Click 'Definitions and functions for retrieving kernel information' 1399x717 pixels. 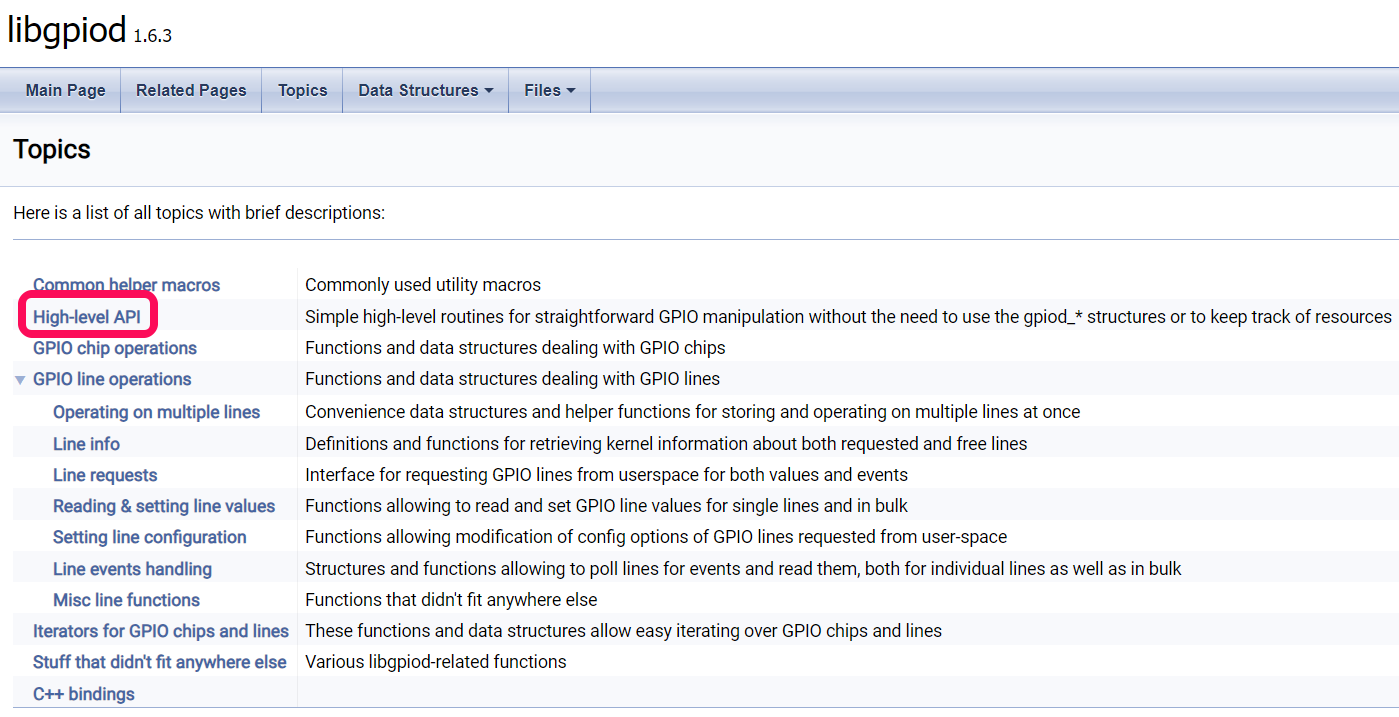tap(666, 444)
